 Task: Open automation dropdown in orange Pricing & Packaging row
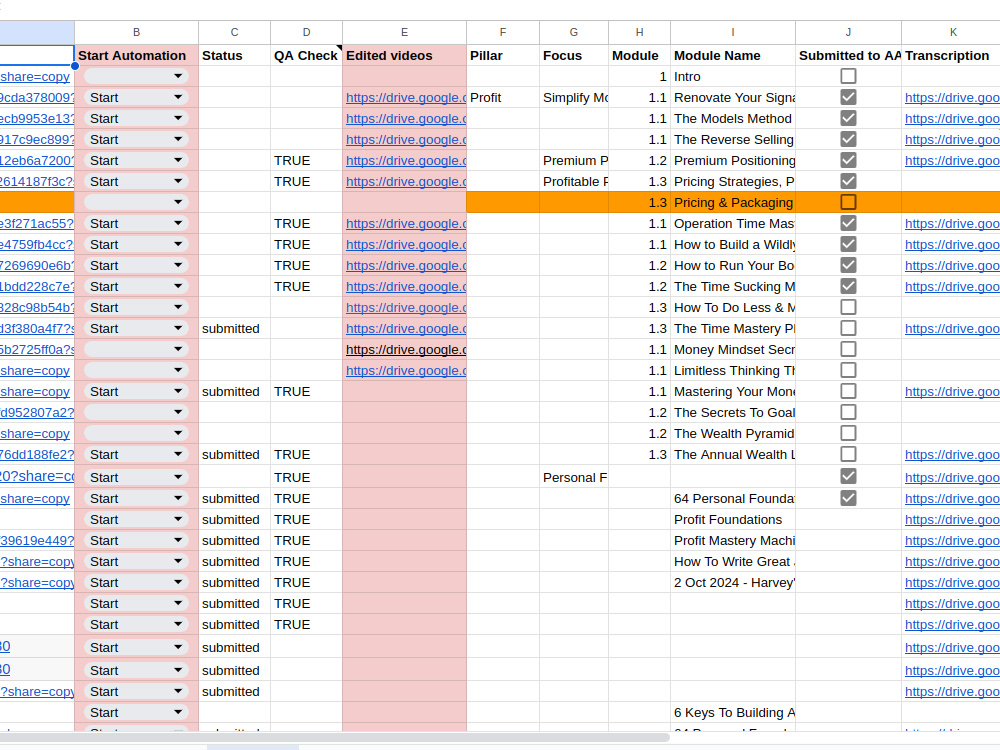tap(136, 203)
